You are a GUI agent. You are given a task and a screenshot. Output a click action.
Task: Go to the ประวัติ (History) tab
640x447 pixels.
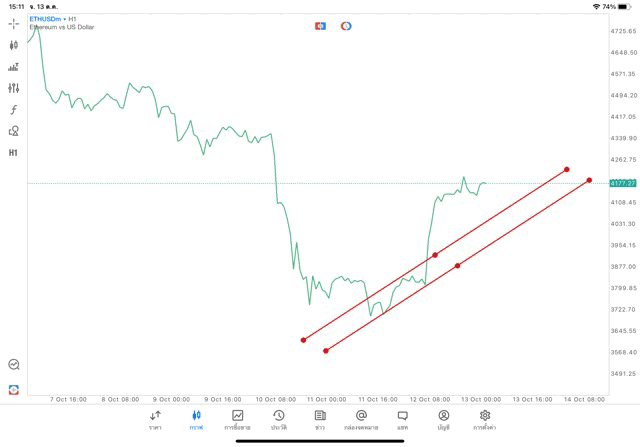[x=278, y=419]
